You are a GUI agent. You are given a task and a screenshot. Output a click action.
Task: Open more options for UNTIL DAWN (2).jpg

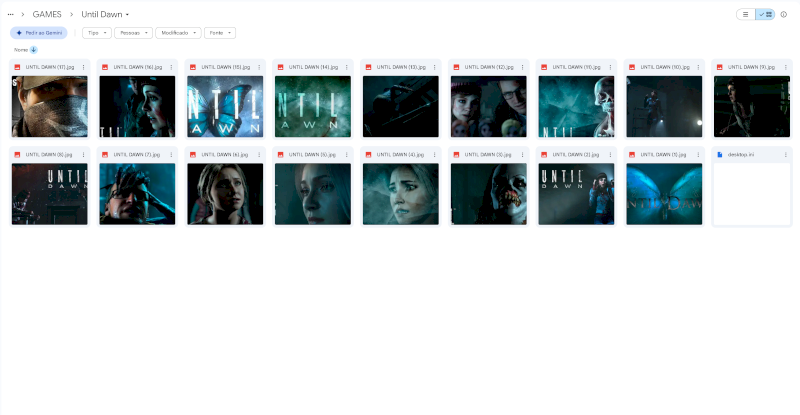point(610,155)
